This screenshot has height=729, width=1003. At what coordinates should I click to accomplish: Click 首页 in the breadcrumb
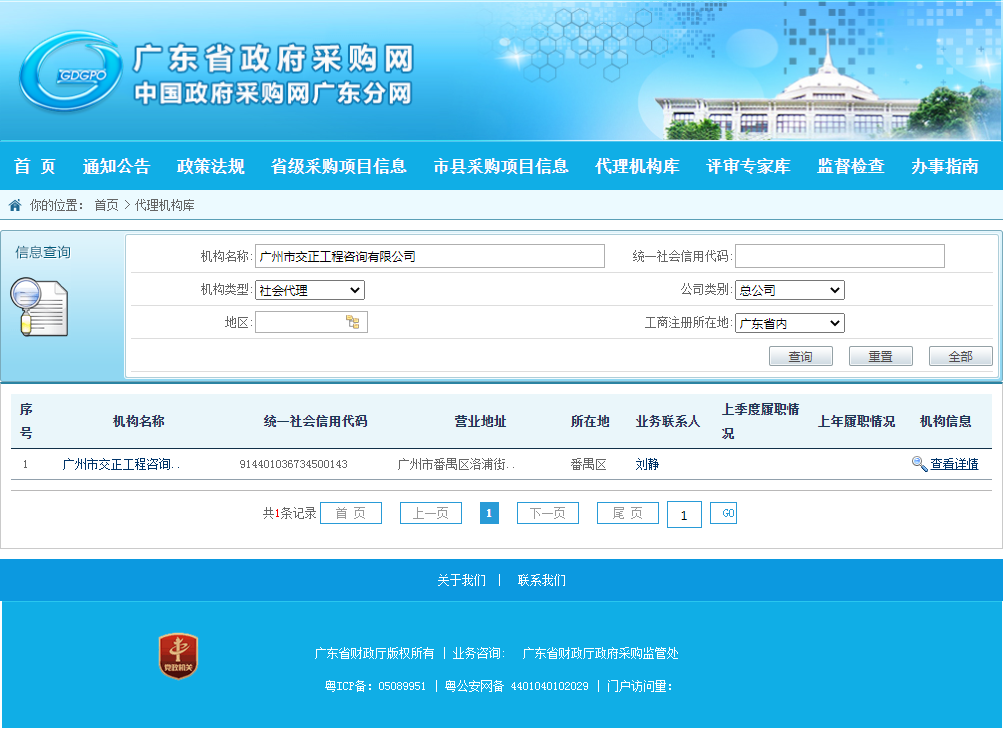tap(106, 205)
